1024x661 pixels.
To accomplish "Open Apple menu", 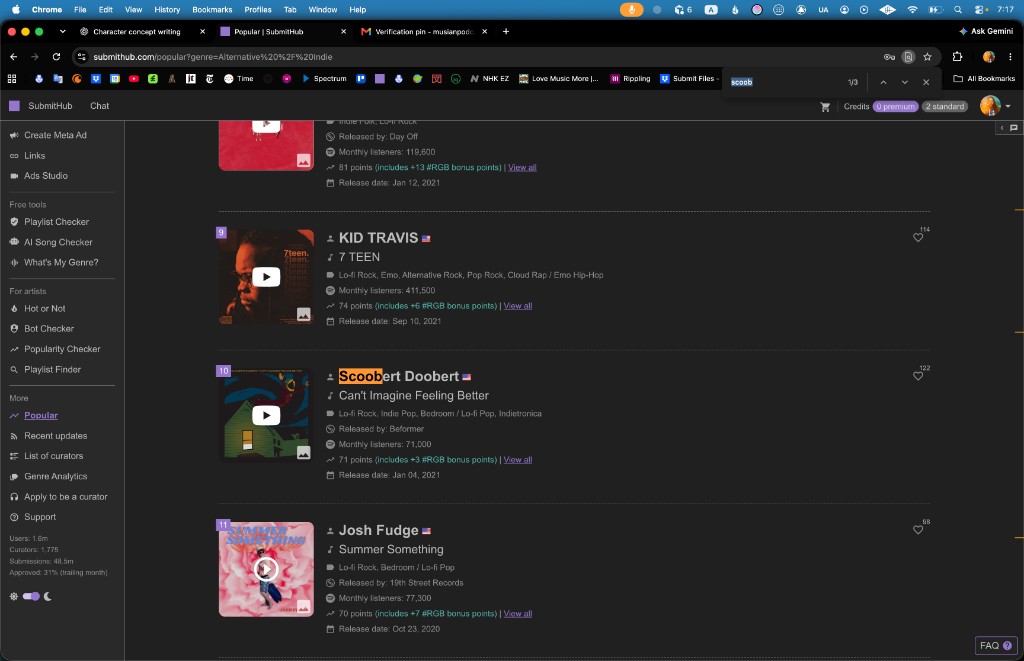I will pos(16,10).
